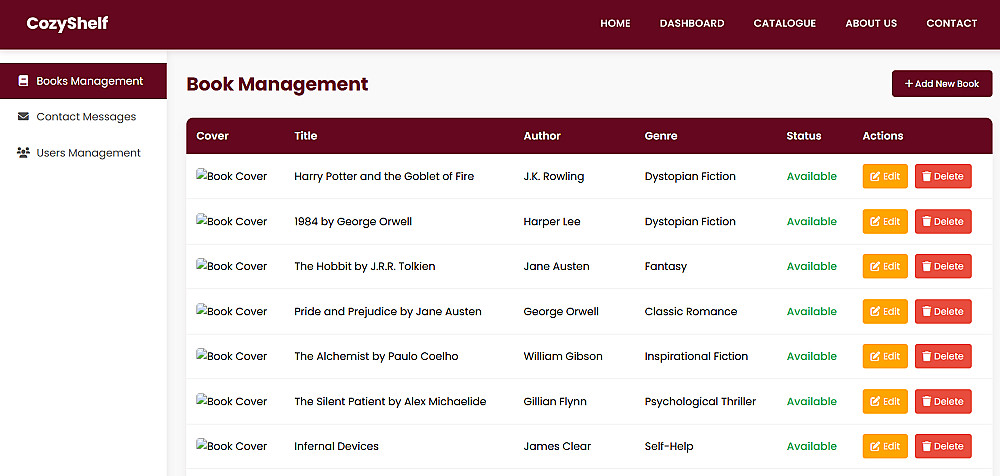
Task: Click the CozyShelf logo
Action: click(x=67, y=23)
